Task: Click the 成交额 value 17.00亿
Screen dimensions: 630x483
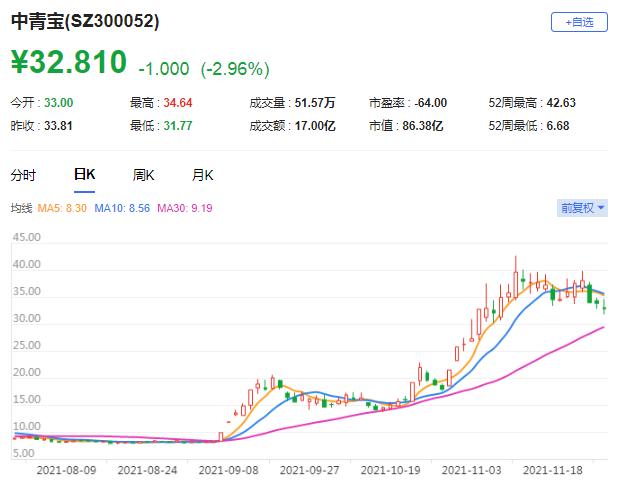Action: 315,126
